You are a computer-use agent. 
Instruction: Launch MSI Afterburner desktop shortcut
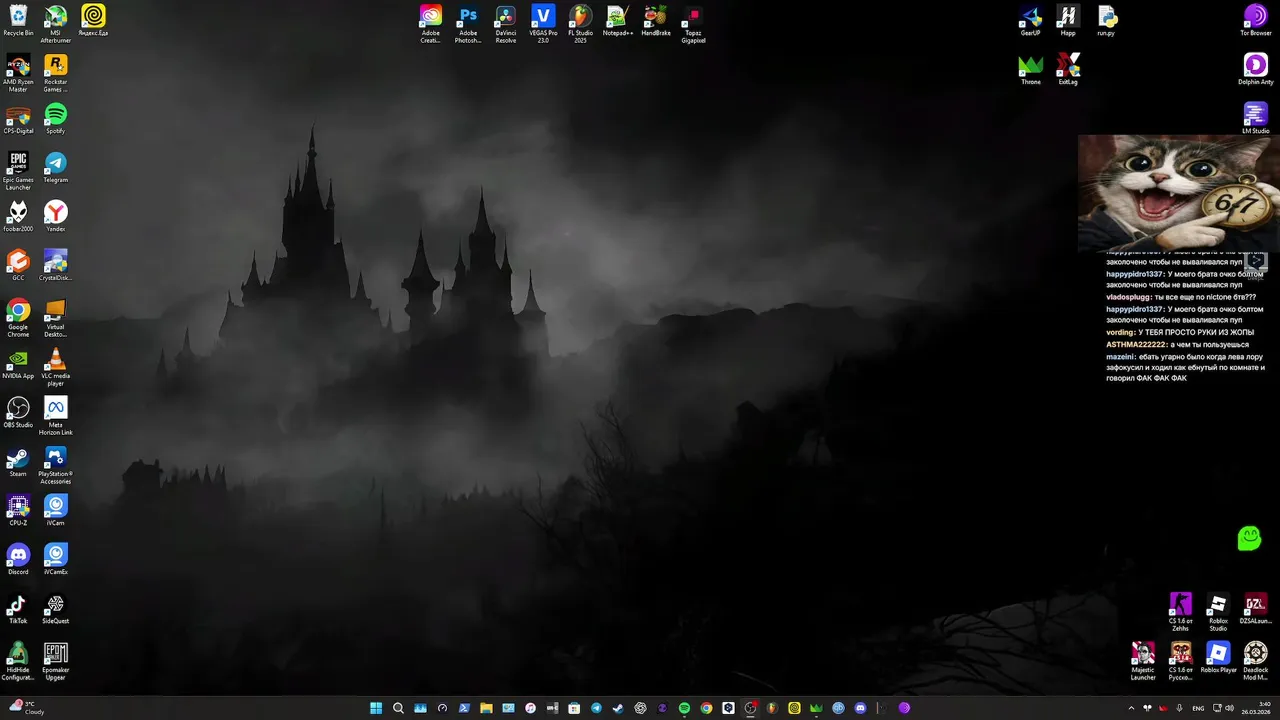[56, 24]
